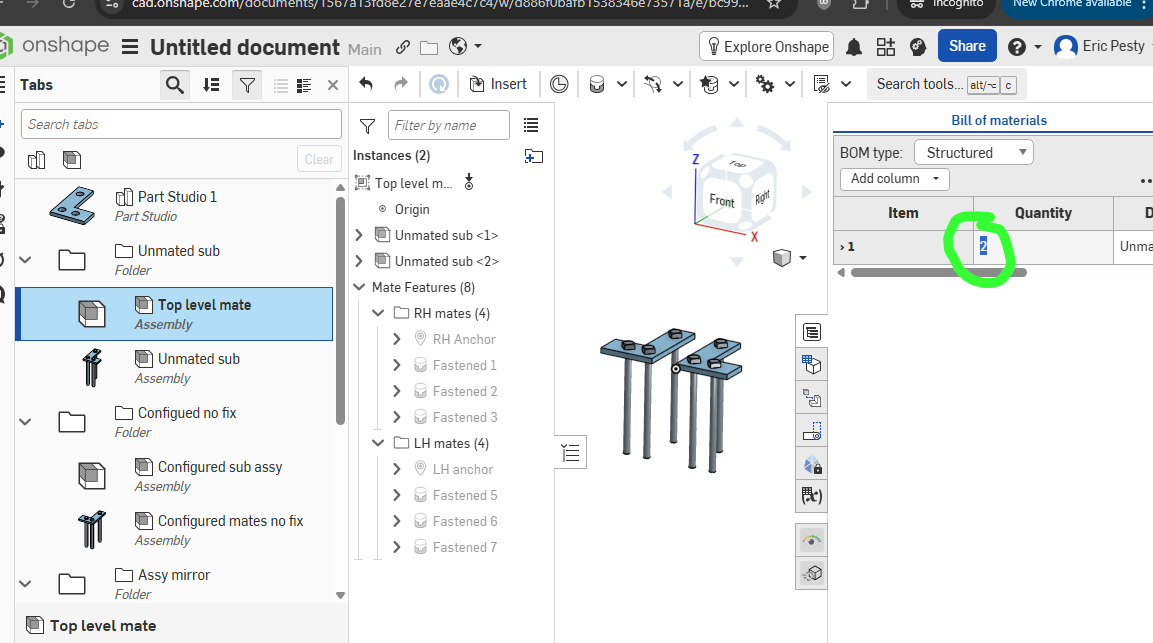
Task: Filter tabs by Assembly type icon
Action: pos(72,159)
